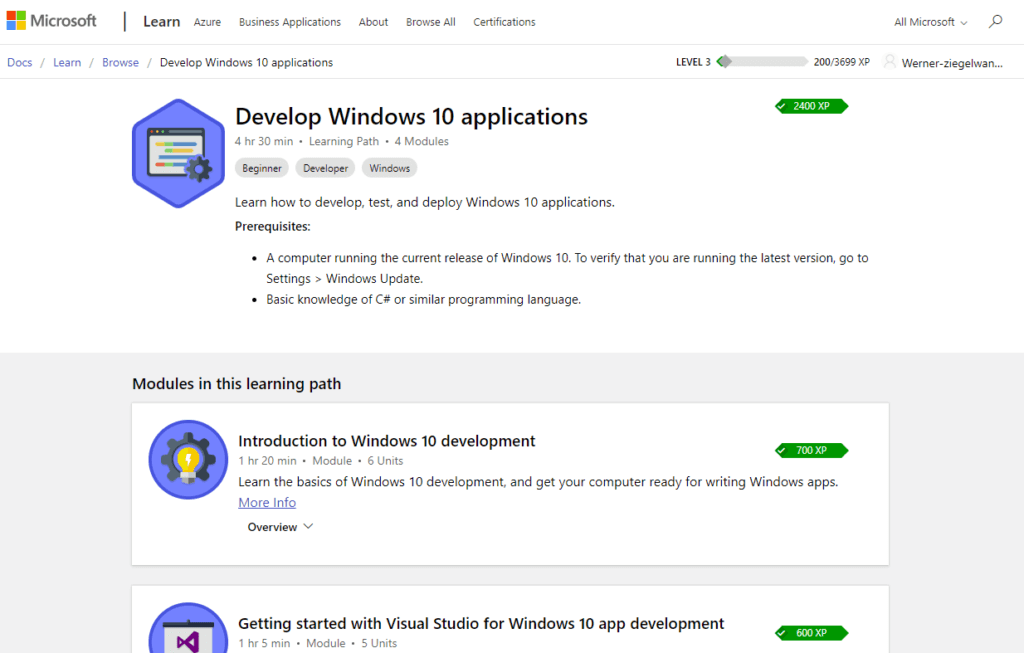Navigate to the Docs breadcrumb link

point(19,61)
